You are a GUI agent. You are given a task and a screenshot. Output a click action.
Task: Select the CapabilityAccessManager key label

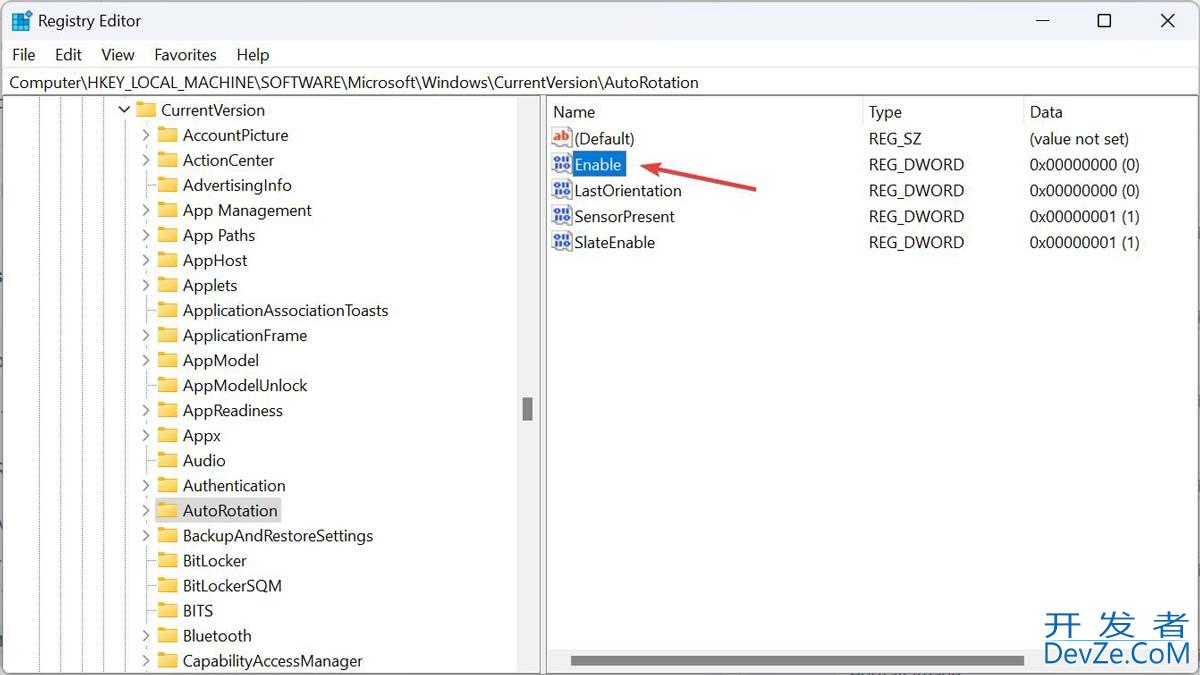tap(273, 660)
